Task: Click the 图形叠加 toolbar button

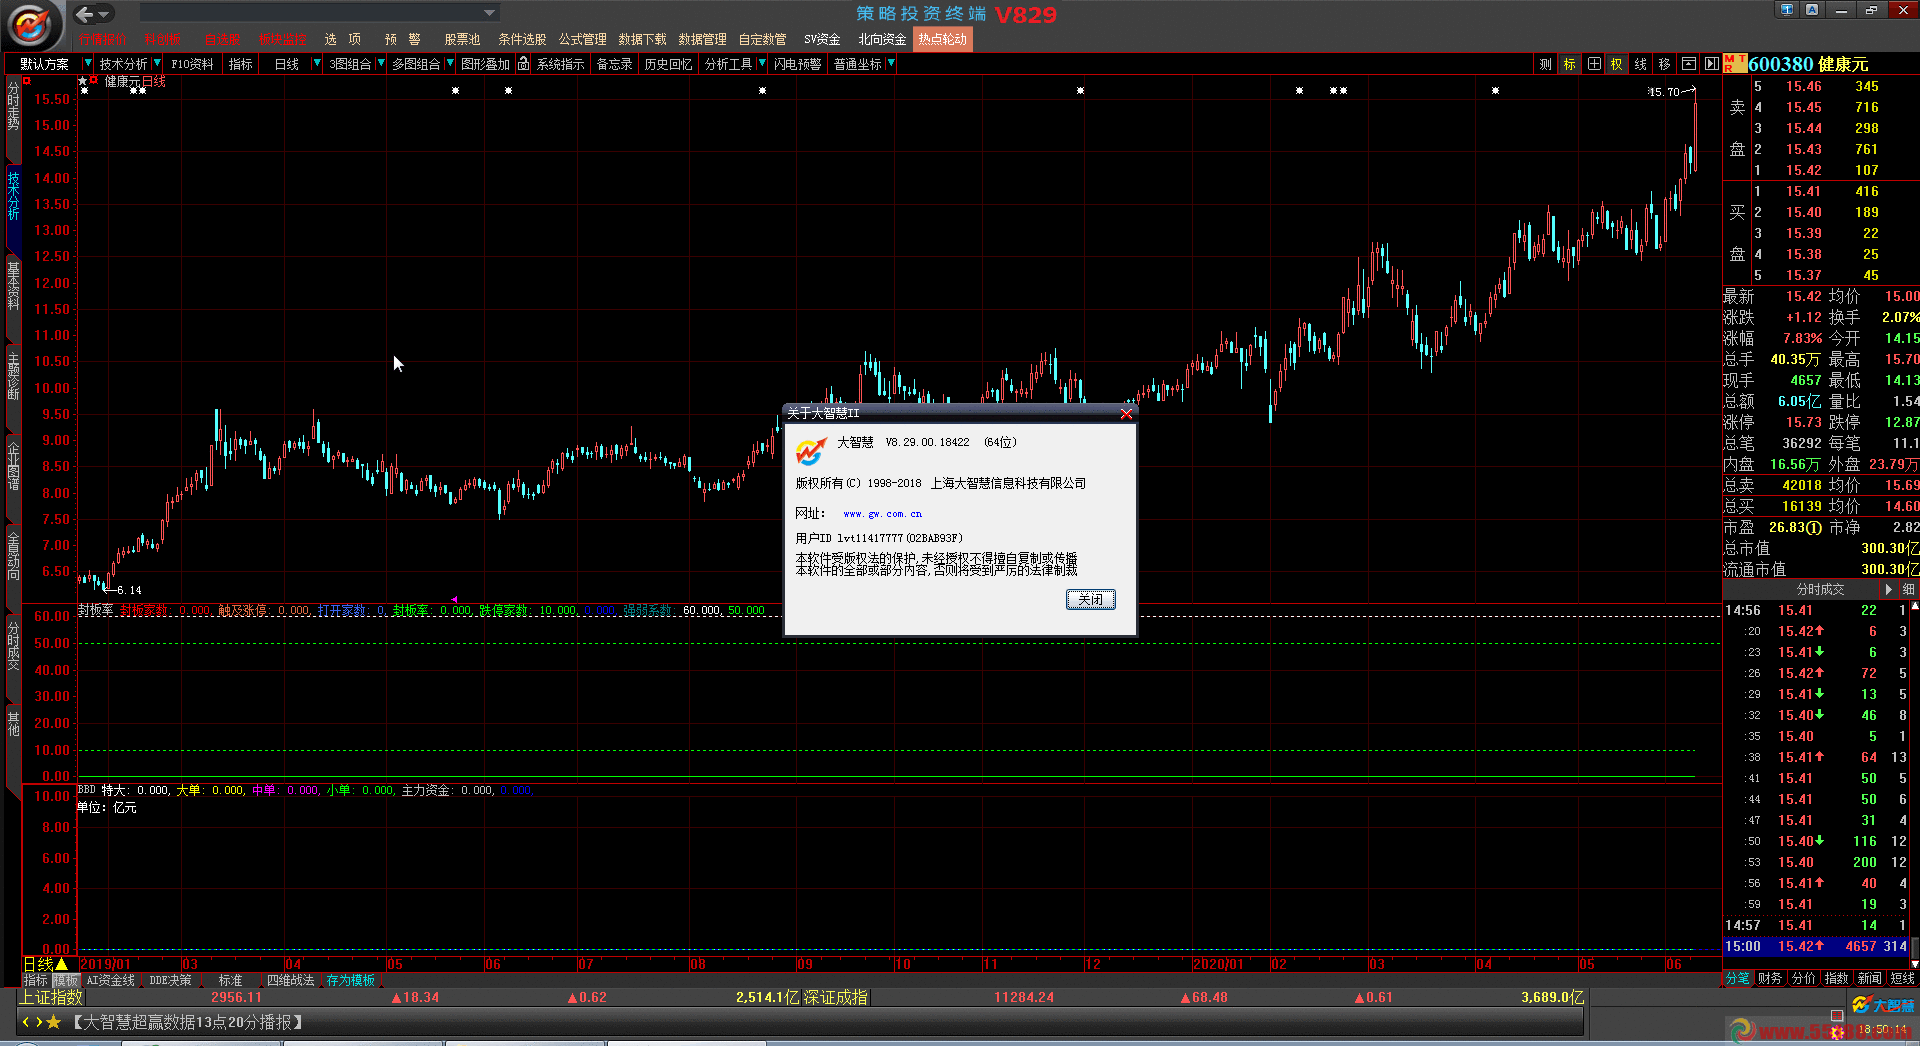Action: 485,64
